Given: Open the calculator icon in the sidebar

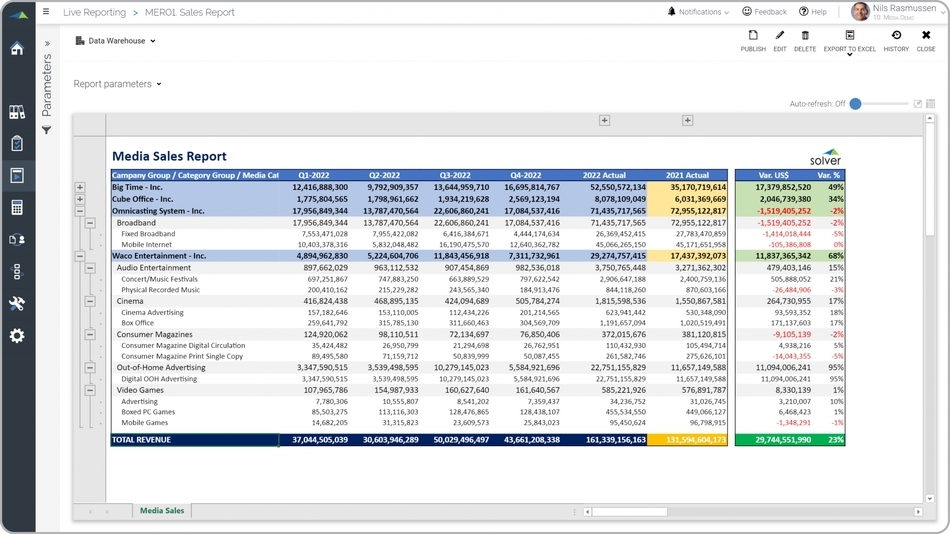Looking at the screenshot, I should pyautogui.click(x=17, y=208).
